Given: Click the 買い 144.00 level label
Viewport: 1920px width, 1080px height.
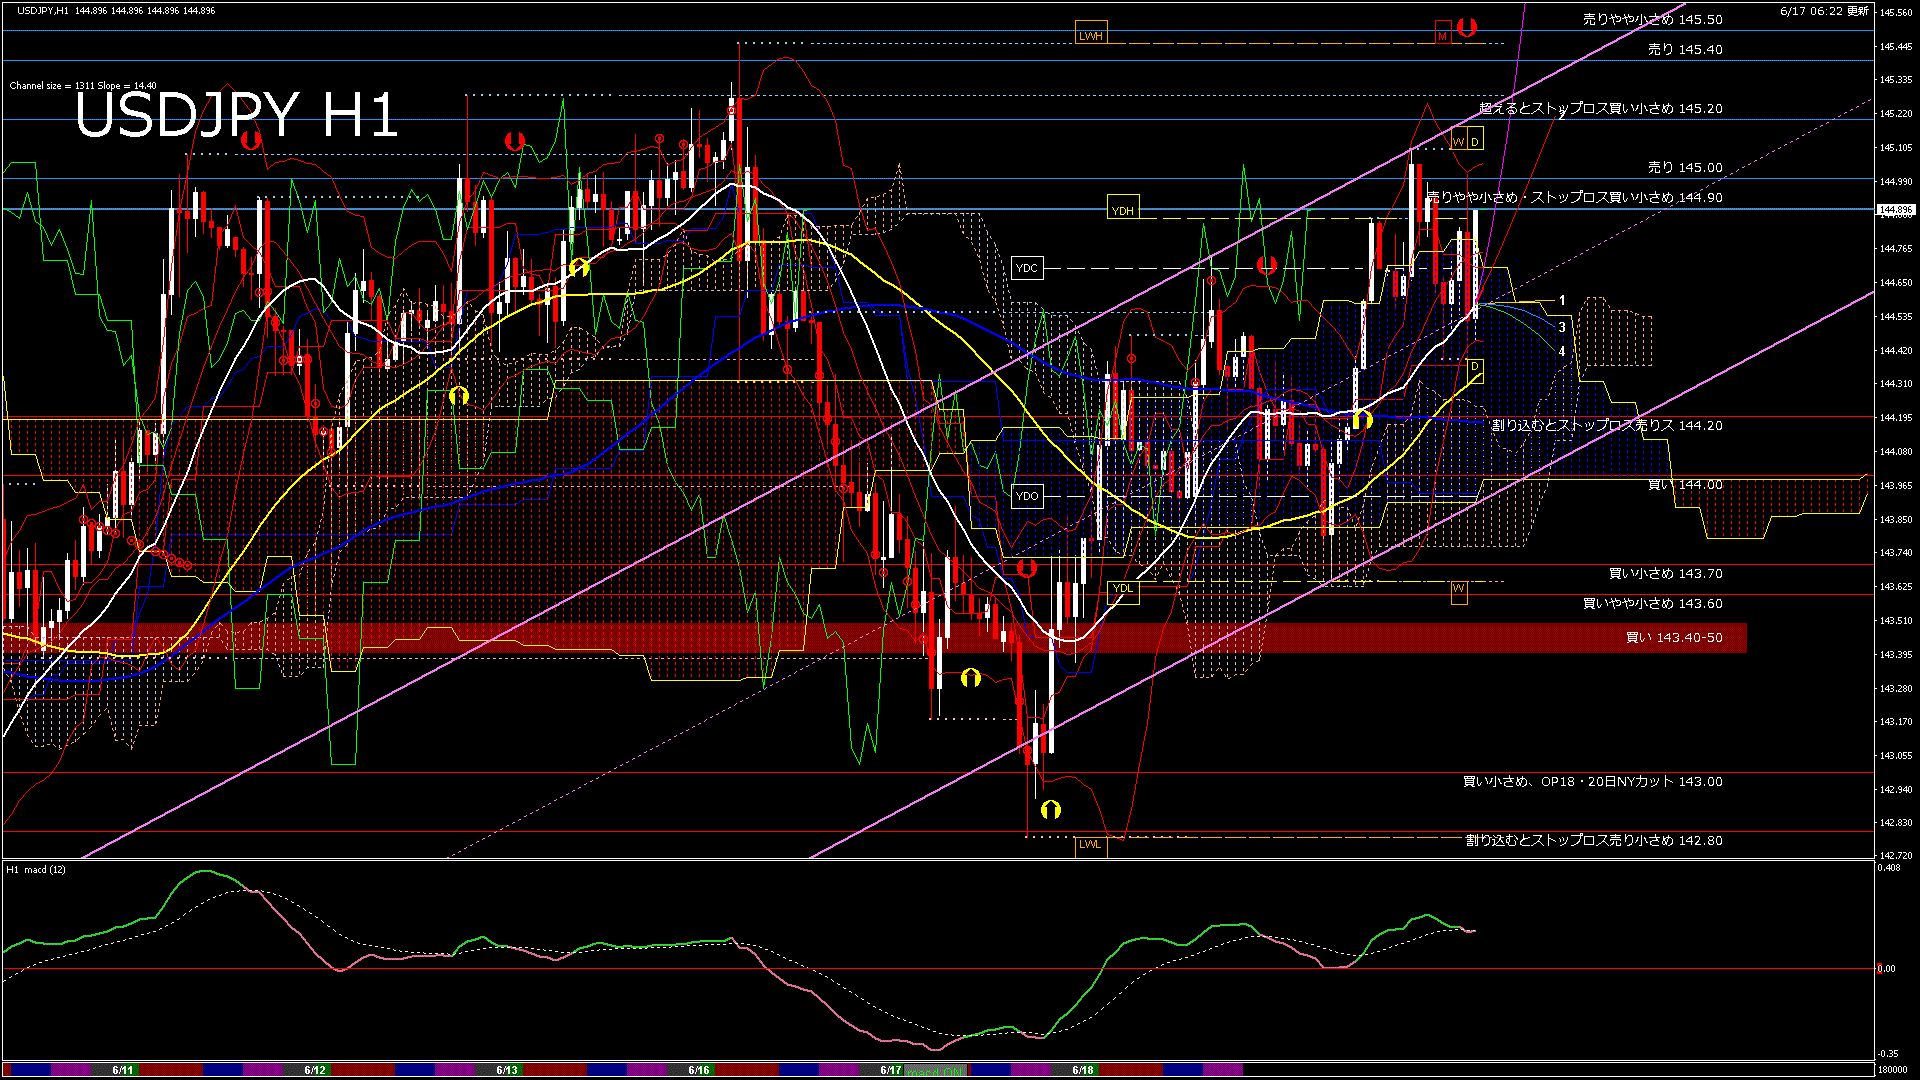Looking at the screenshot, I should (x=1685, y=485).
